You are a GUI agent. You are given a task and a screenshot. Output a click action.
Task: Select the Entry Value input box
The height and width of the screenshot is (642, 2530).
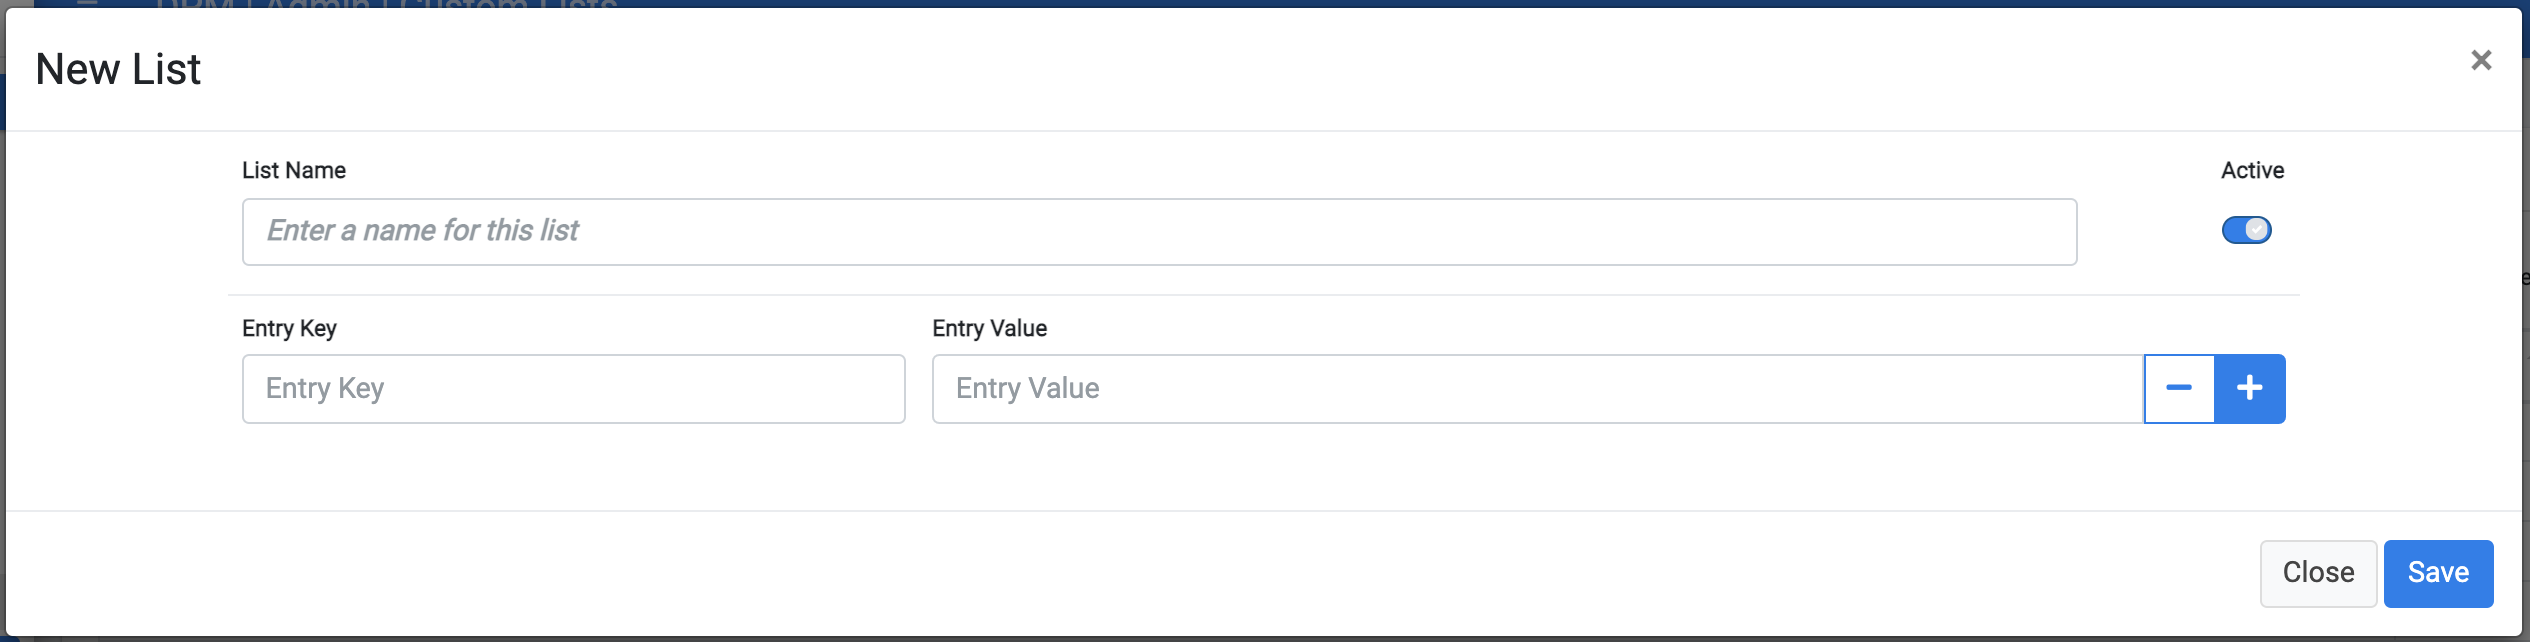[x=1538, y=388]
